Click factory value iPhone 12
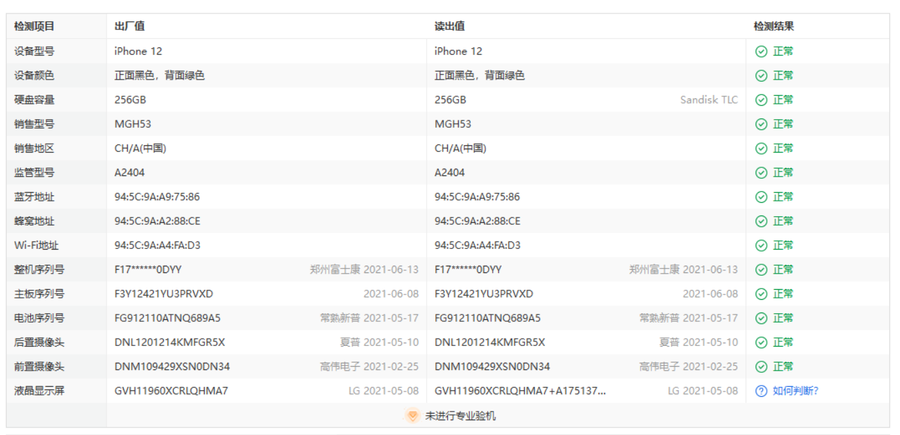900x435 pixels. pos(138,51)
